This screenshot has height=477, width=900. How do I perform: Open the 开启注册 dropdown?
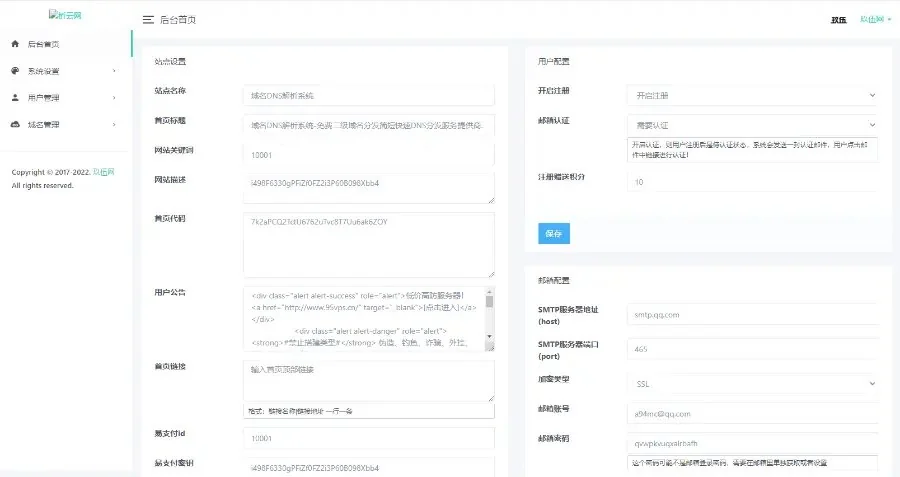tap(752, 95)
